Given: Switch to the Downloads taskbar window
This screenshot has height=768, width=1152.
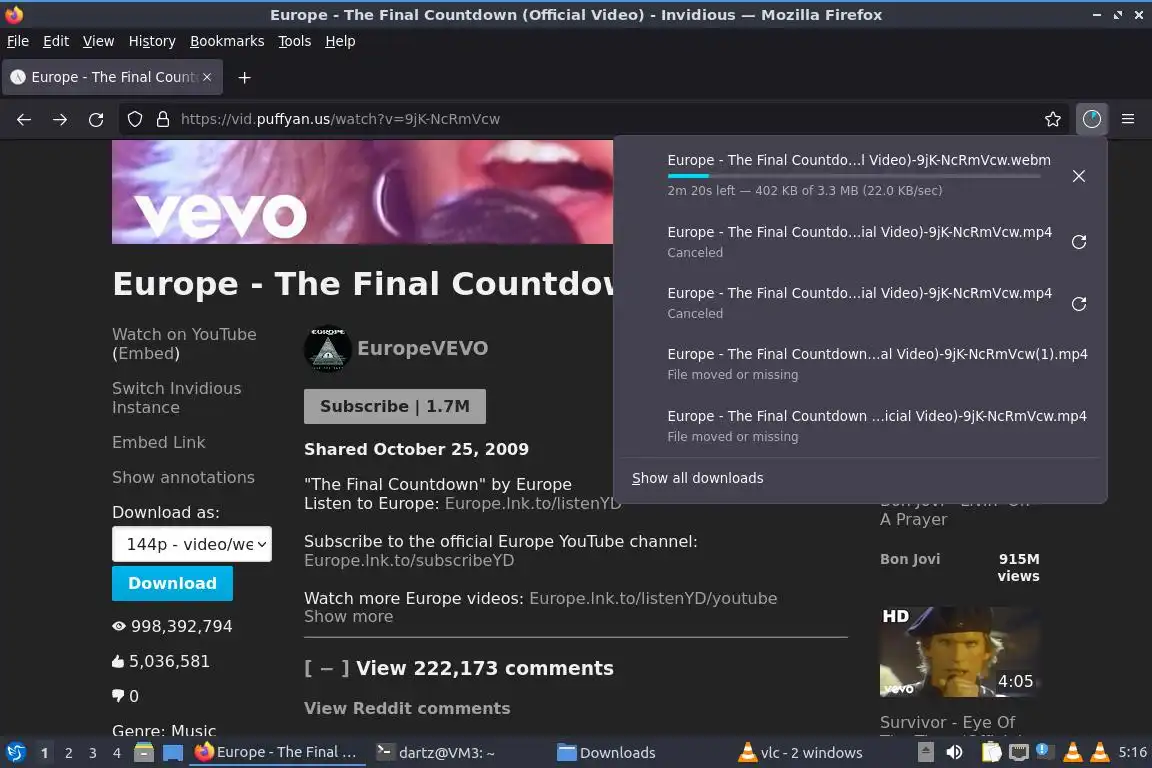Looking at the screenshot, I should coord(606,753).
